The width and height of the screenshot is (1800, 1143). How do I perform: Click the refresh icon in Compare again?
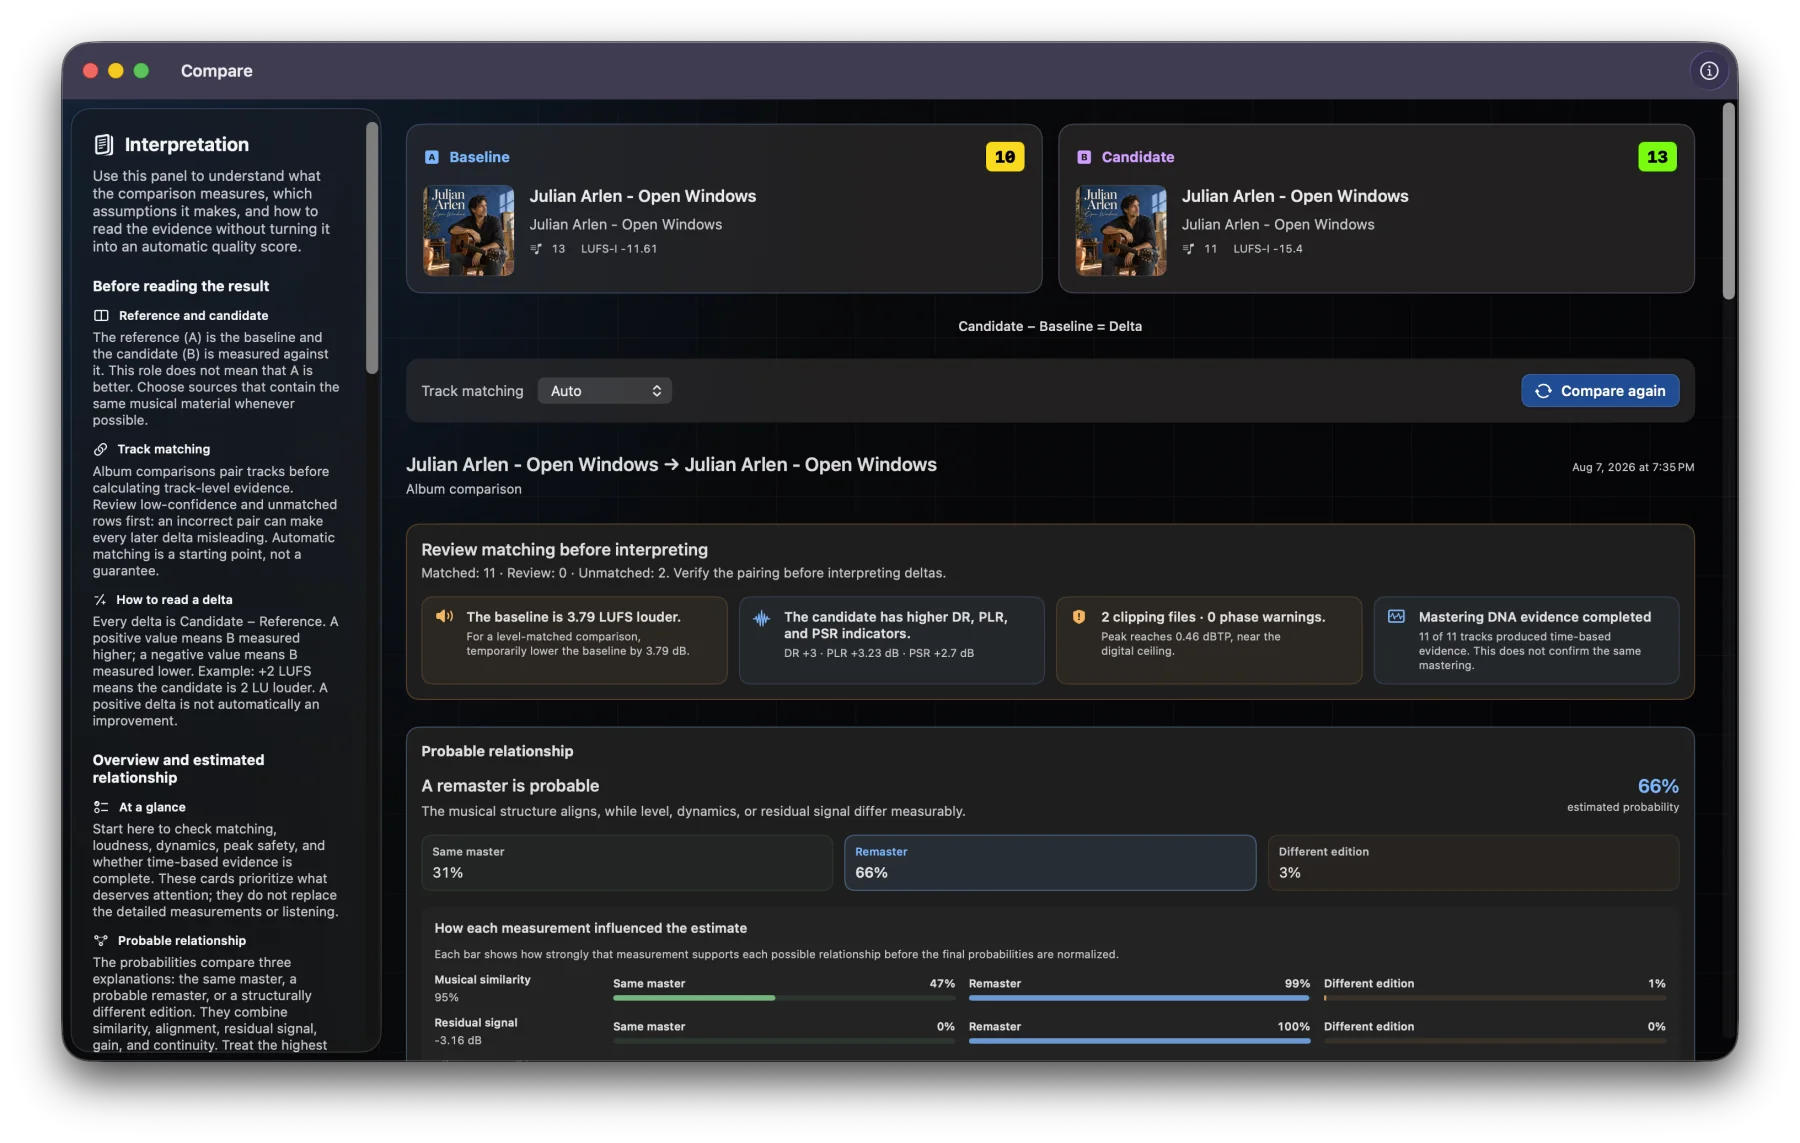point(1543,391)
